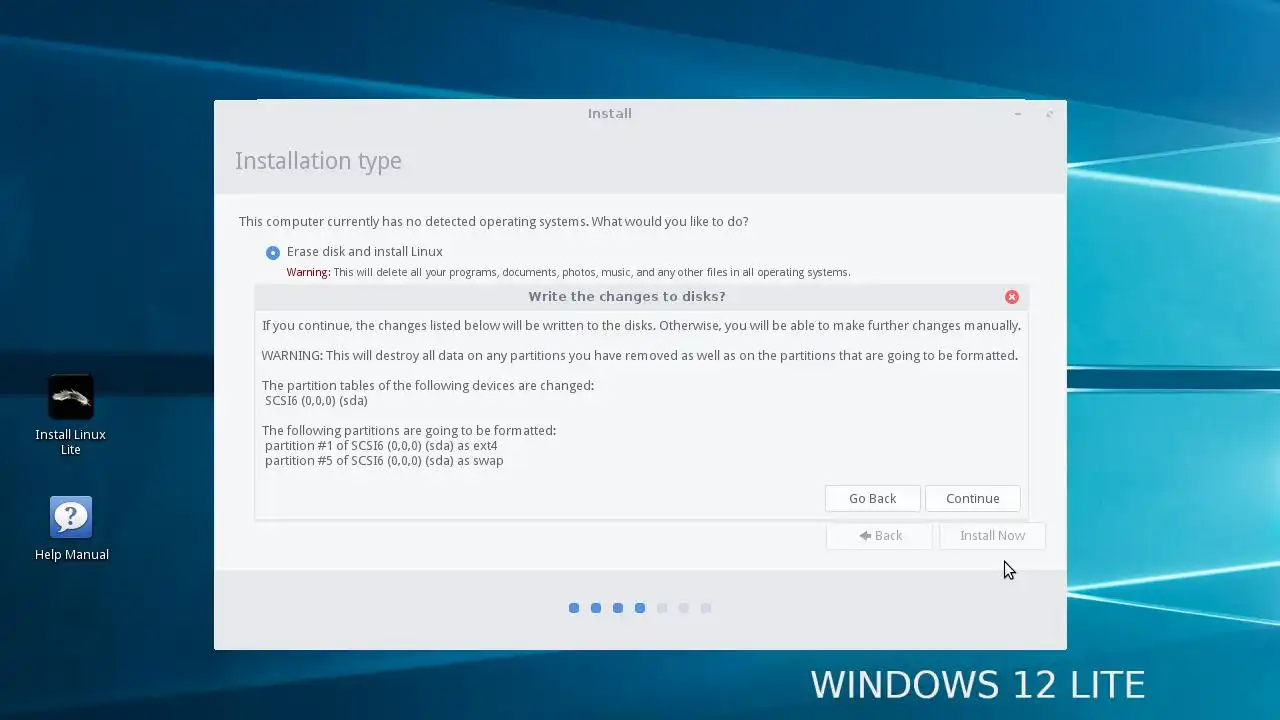Click the 'Help Manual' desktop label

pos(72,555)
